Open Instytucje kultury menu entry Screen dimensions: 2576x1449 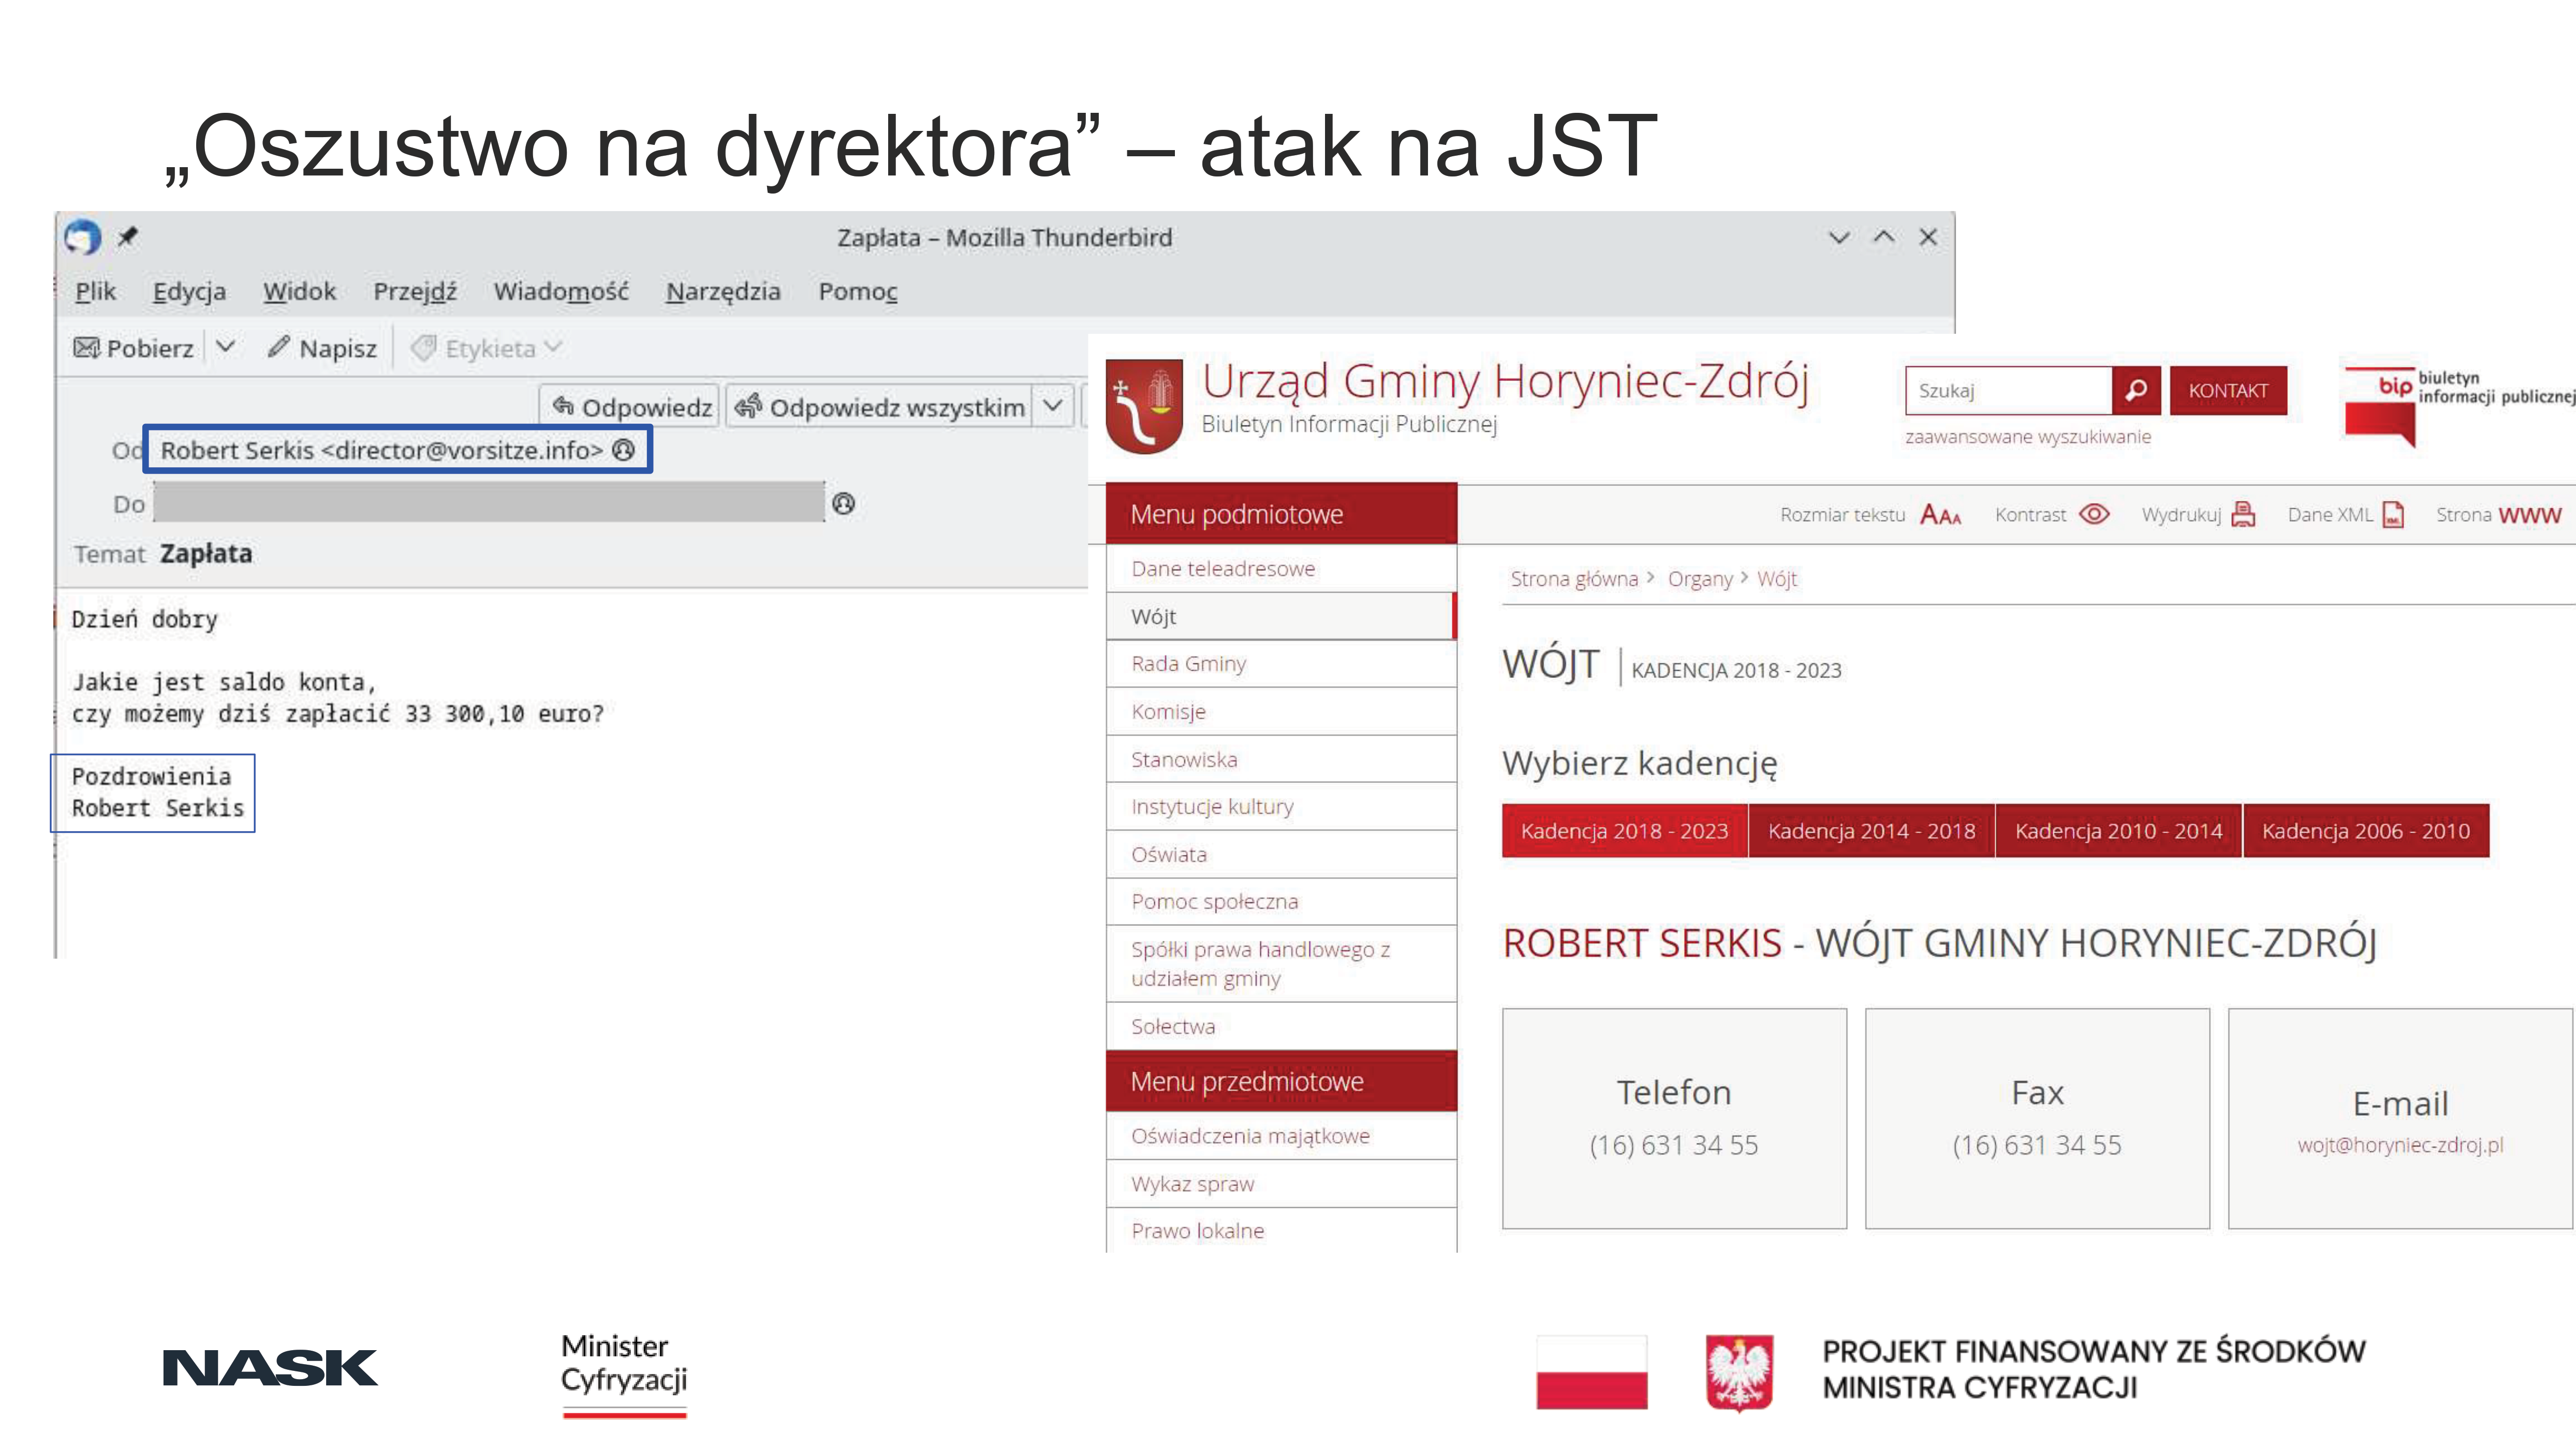coord(1281,807)
